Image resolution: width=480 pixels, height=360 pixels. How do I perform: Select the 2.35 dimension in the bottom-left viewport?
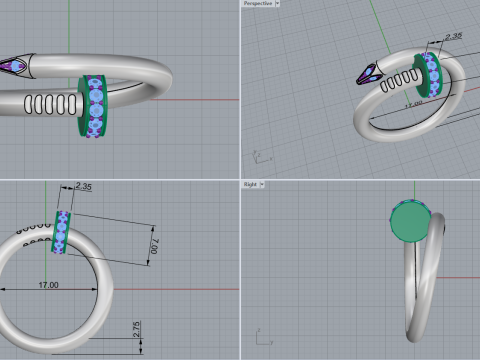click(x=83, y=186)
